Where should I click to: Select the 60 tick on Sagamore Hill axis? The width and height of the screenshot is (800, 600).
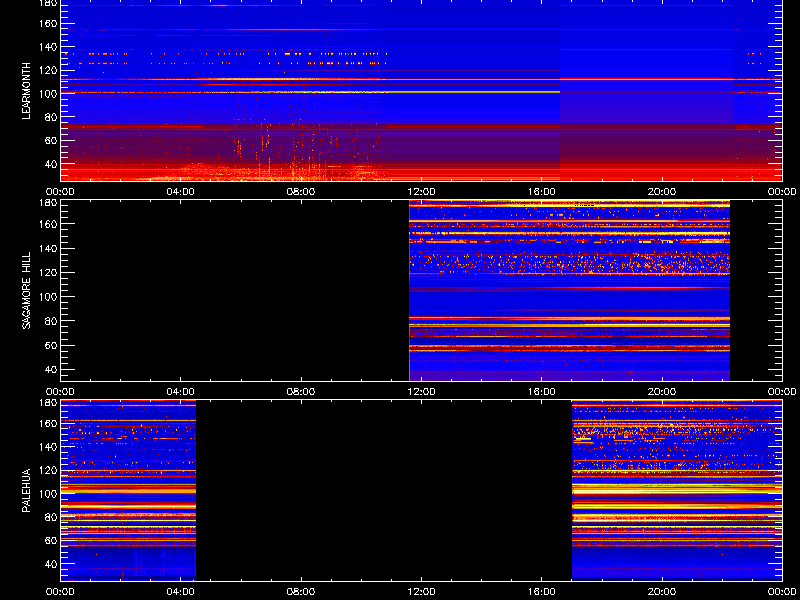(50, 345)
